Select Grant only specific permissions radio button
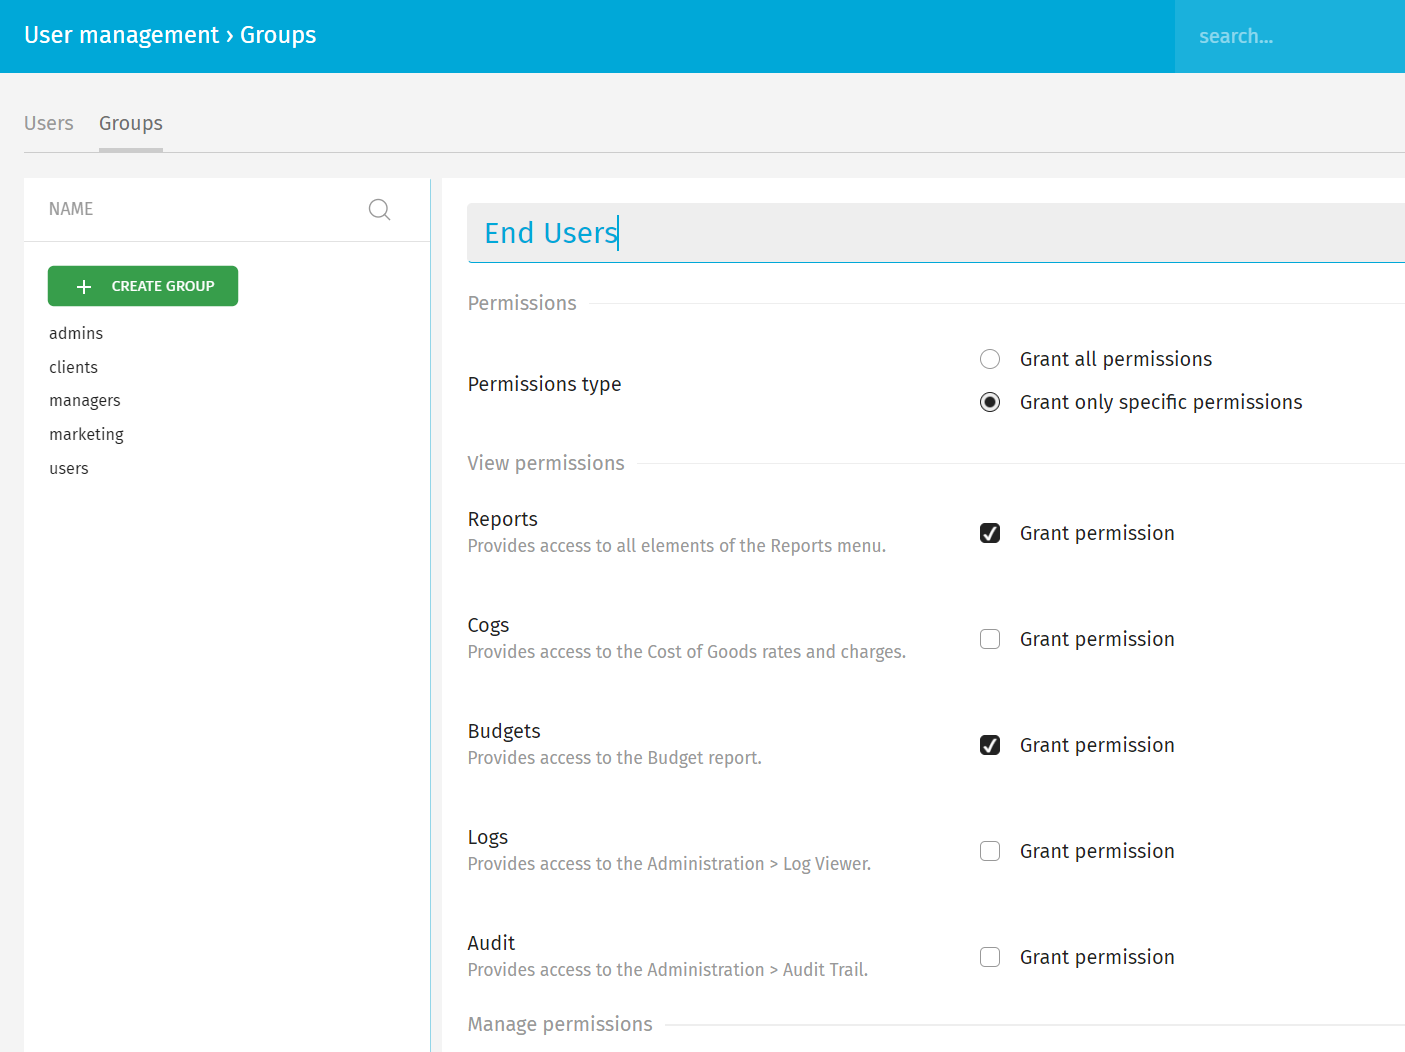 (x=990, y=402)
